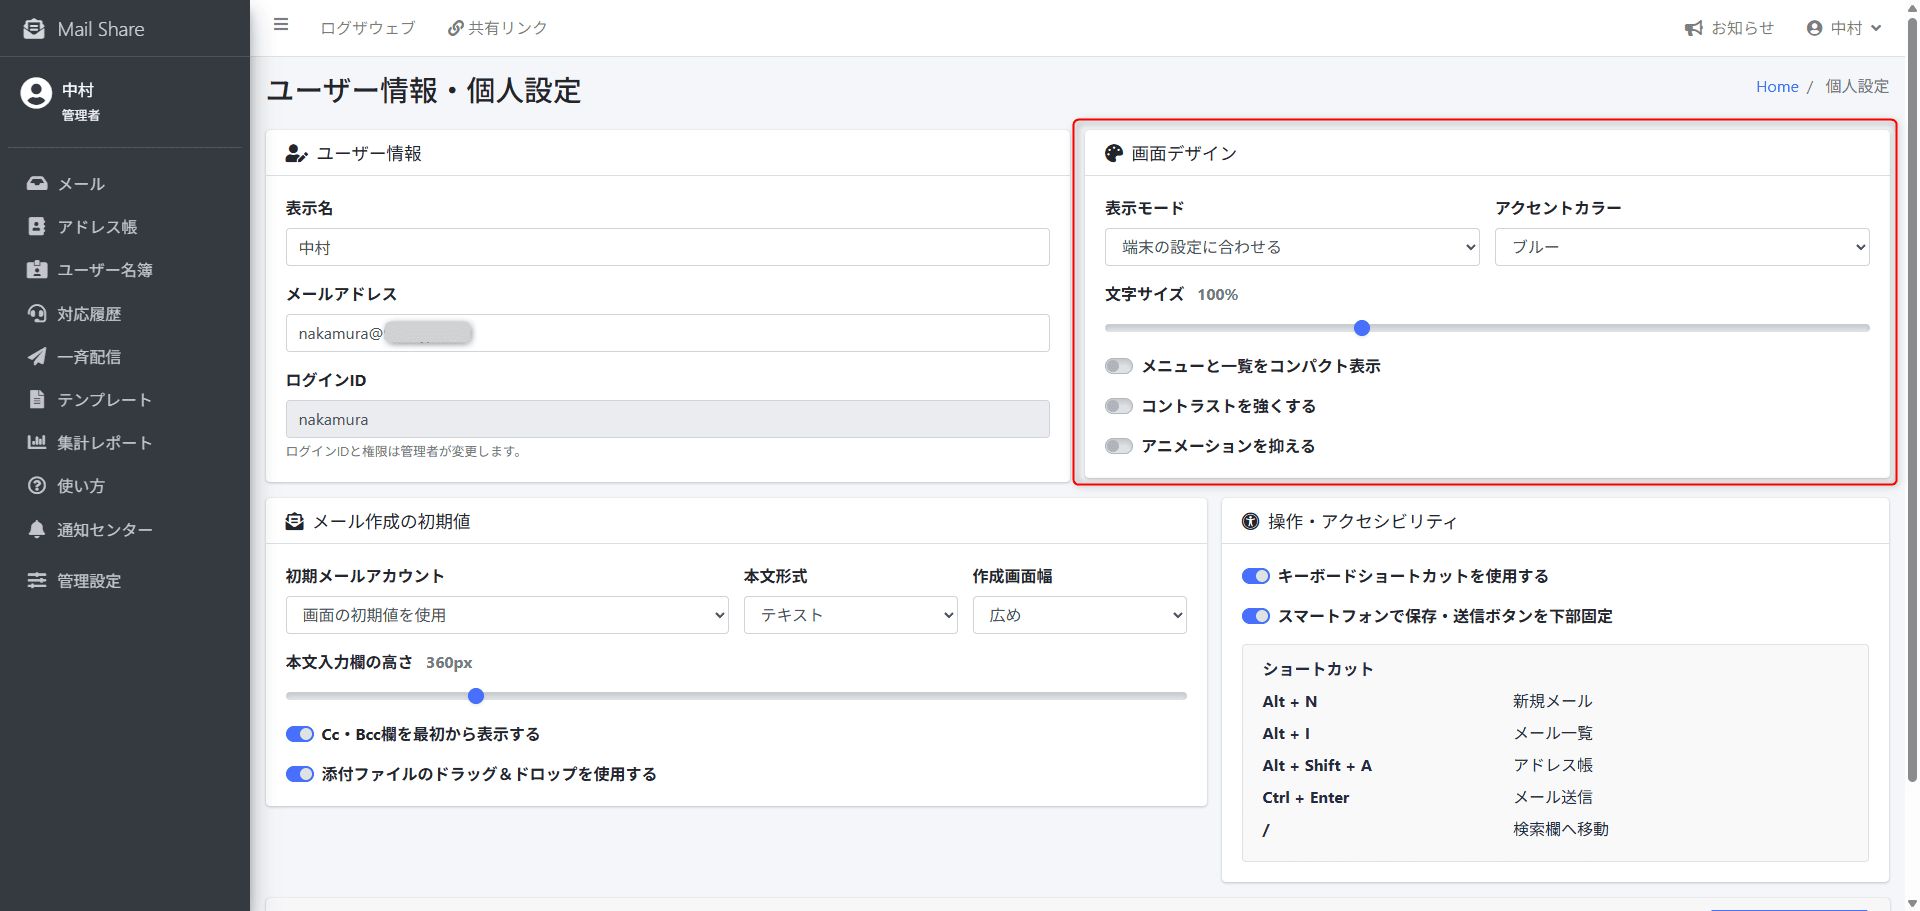The height and width of the screenshot is (911, 1920).
Task: Click the 画面デザイン palette icon
Action: point(1114,153)
